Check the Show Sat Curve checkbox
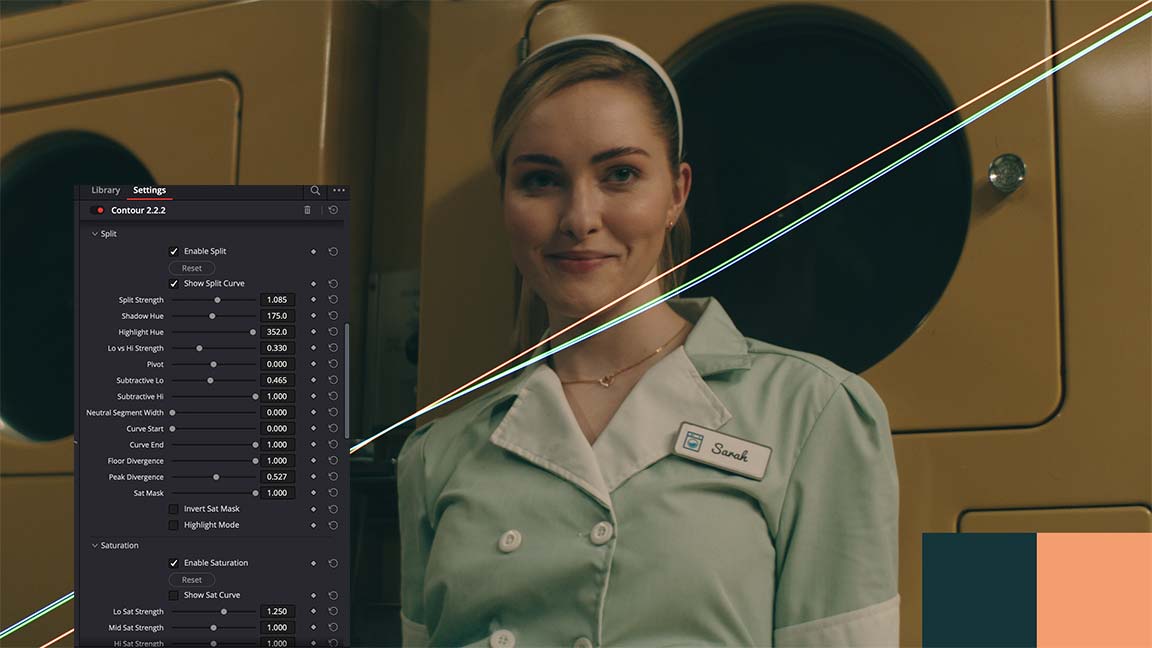Image resolution: width=1152 pixels, height=648 pixels. click(x=174, y=595)
